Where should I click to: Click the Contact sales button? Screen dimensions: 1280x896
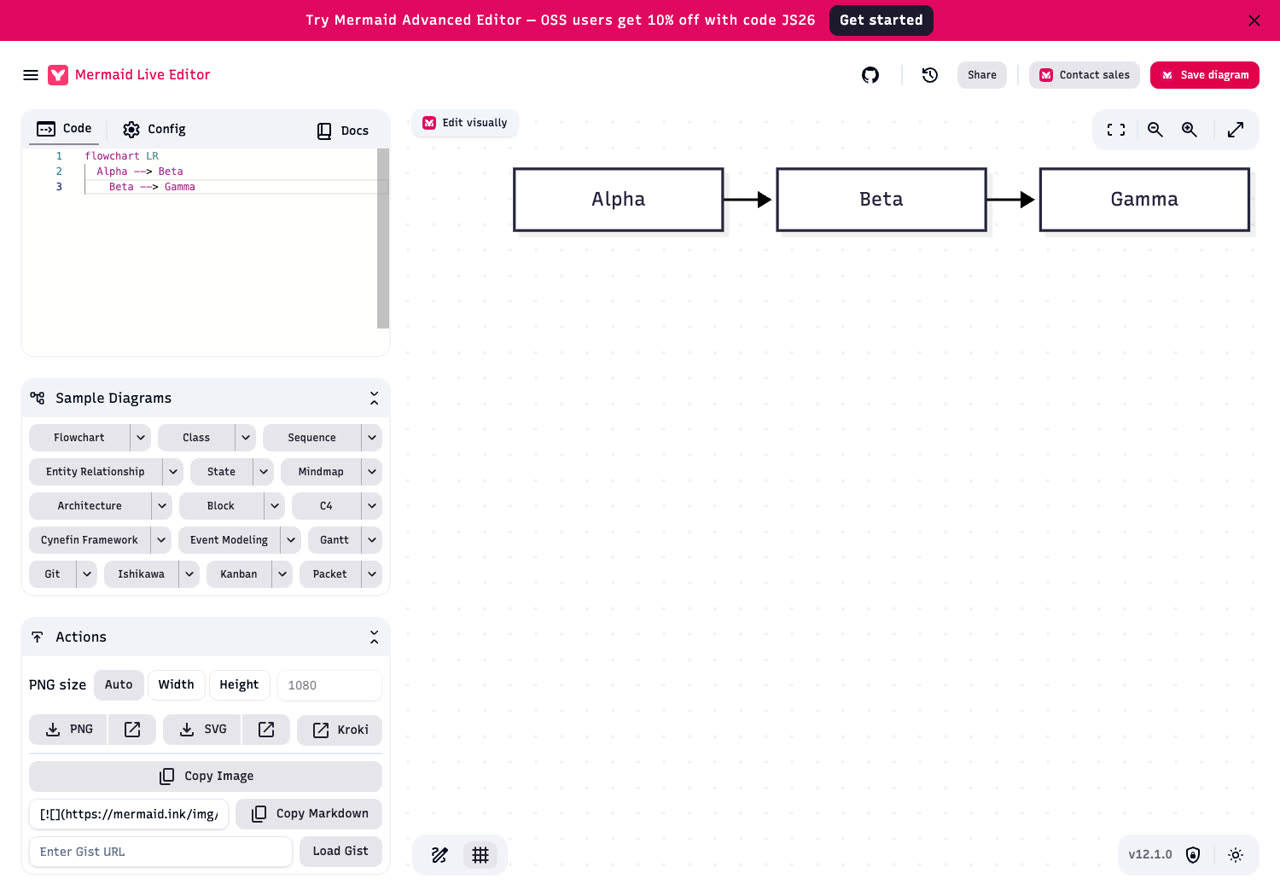point(1085,75)
